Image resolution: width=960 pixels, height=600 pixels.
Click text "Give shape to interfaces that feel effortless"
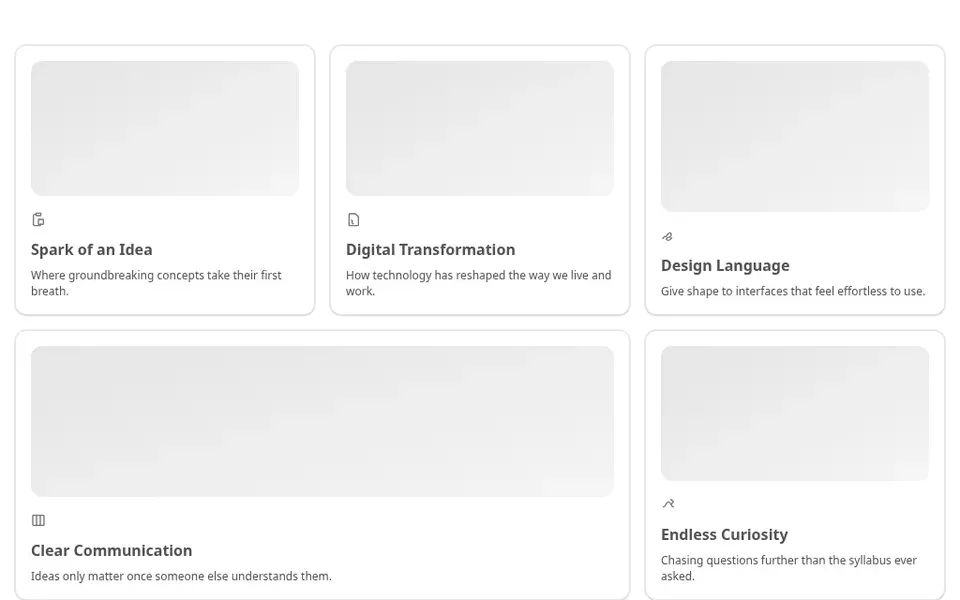[776, 291]
